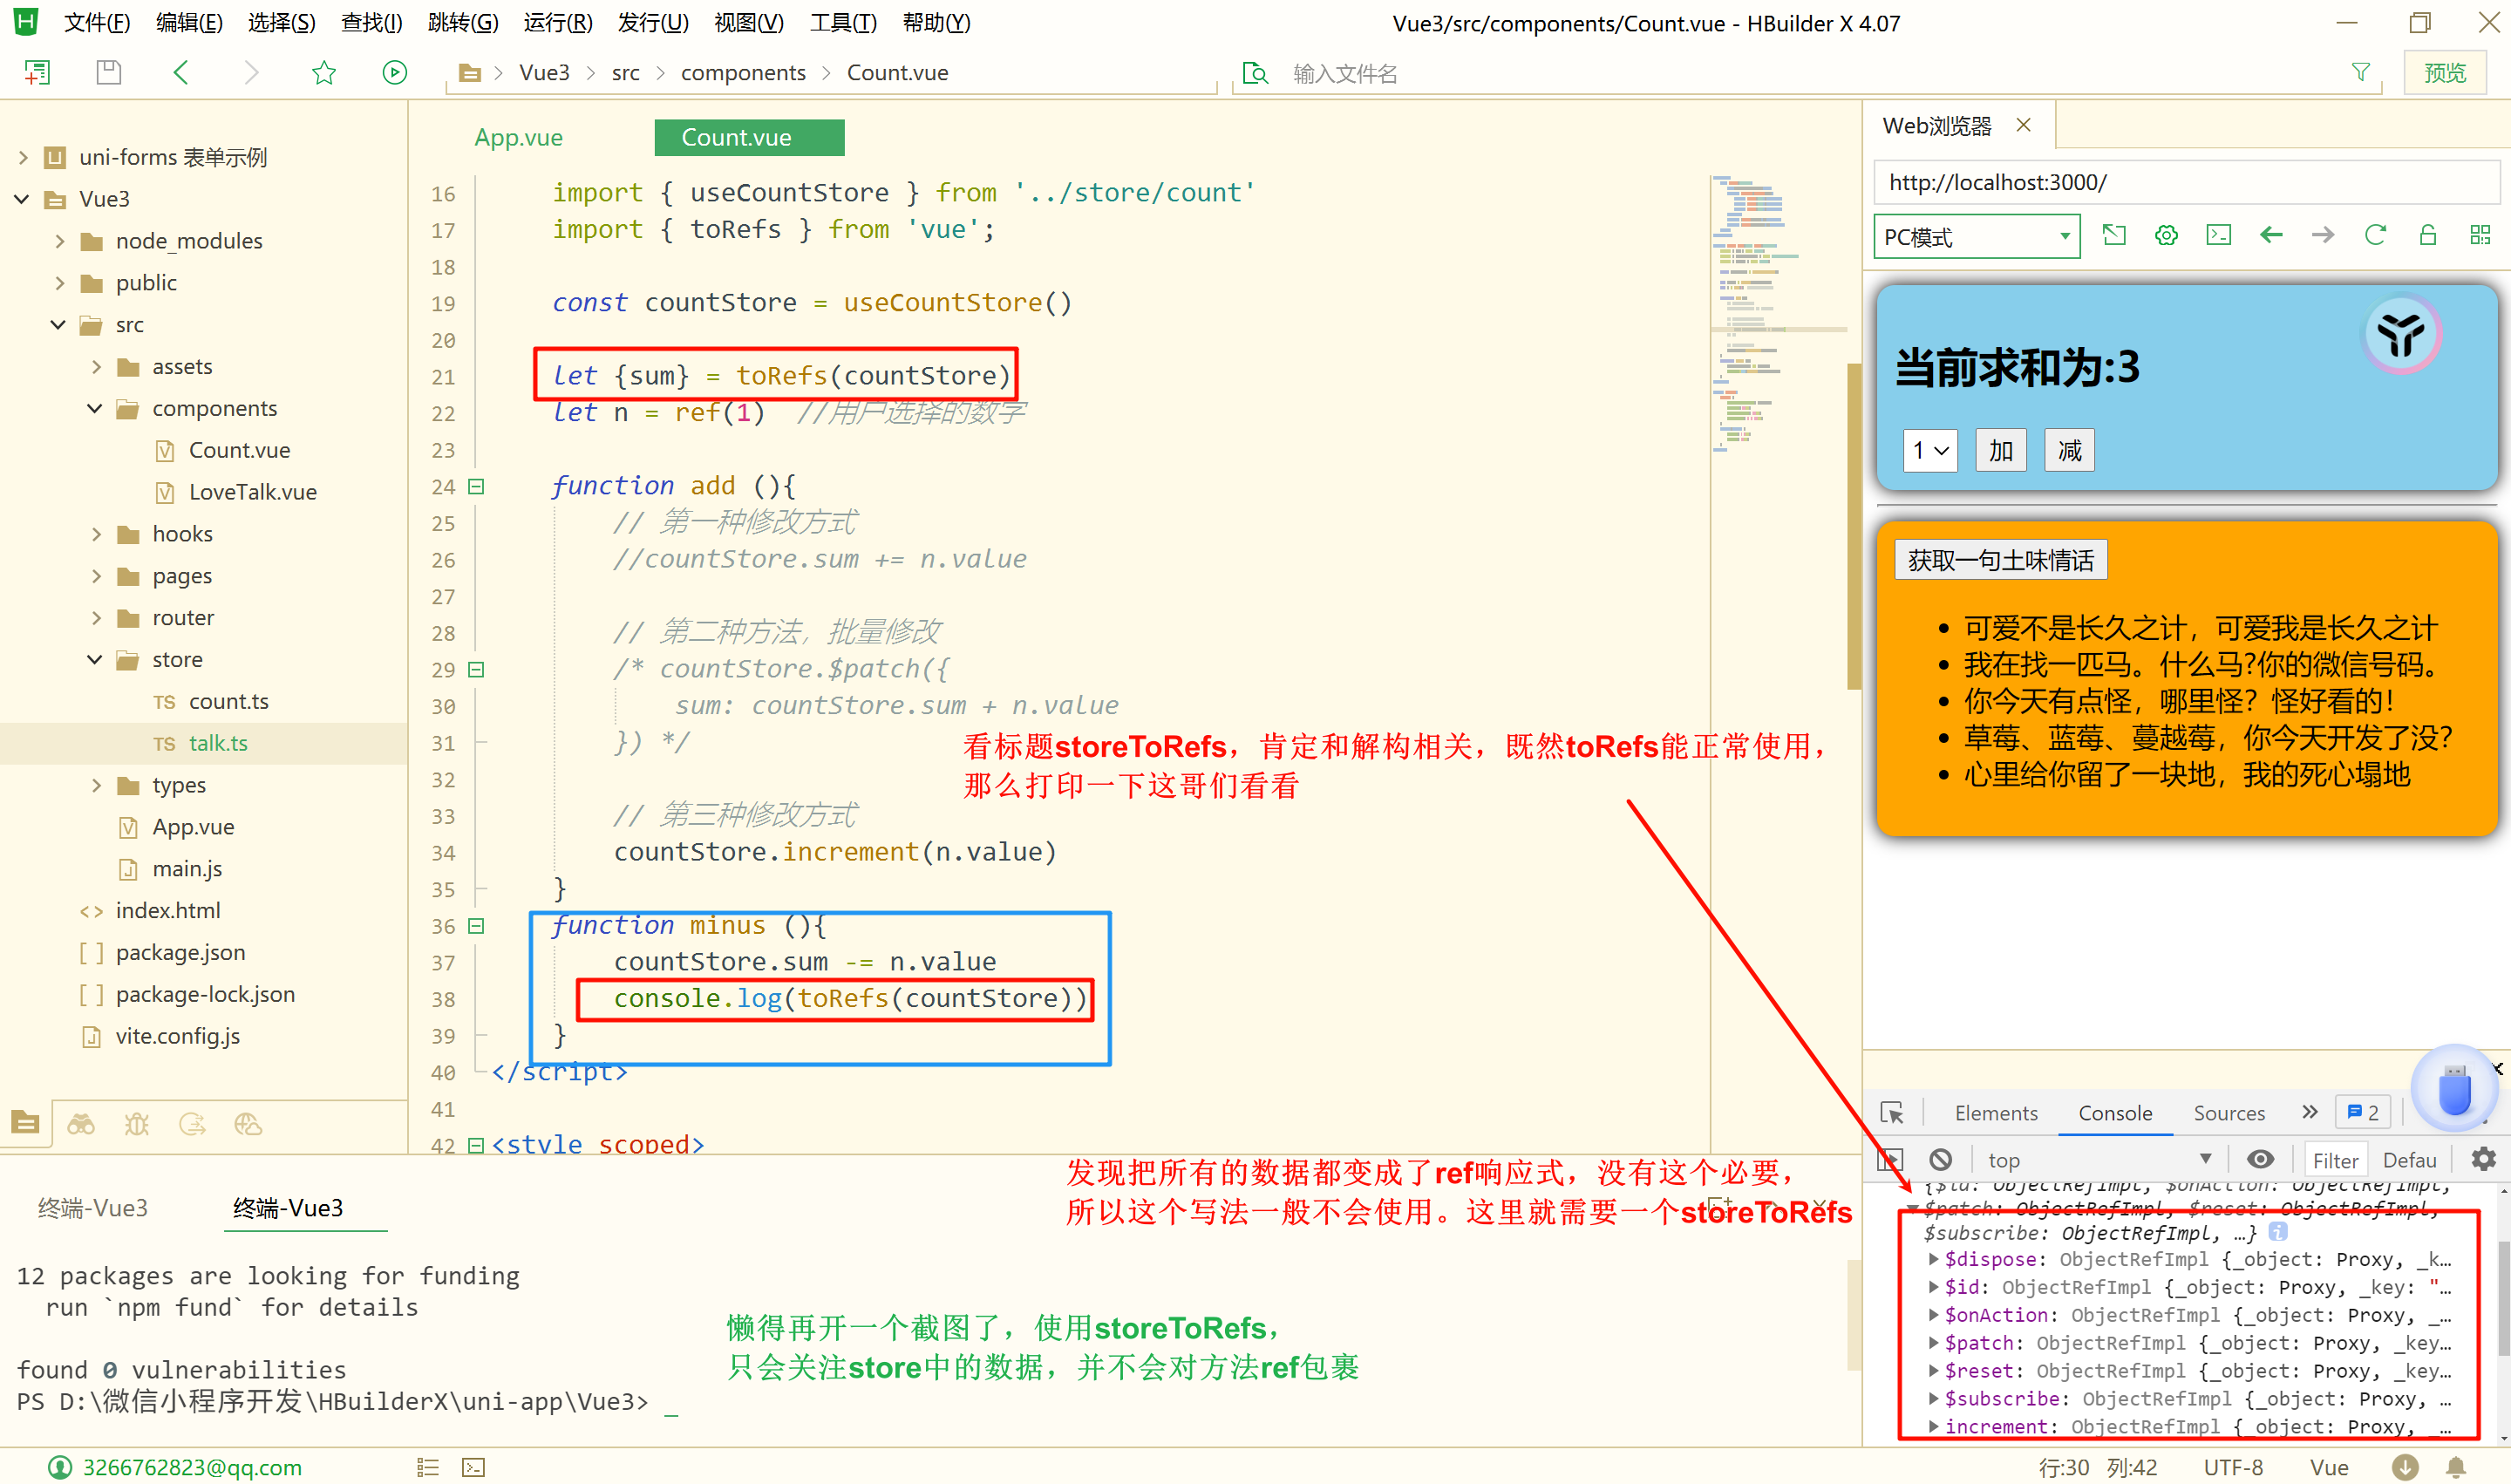Screen dimensions: 2511x1484
Task: Click the 获取一句土味情话 button
Action: point(2000,560)
